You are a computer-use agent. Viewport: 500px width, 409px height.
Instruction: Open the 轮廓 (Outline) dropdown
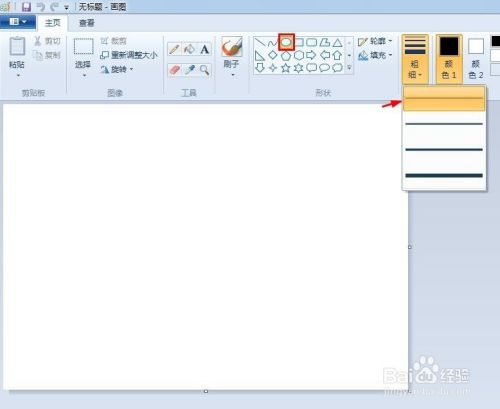coord(375,41)
